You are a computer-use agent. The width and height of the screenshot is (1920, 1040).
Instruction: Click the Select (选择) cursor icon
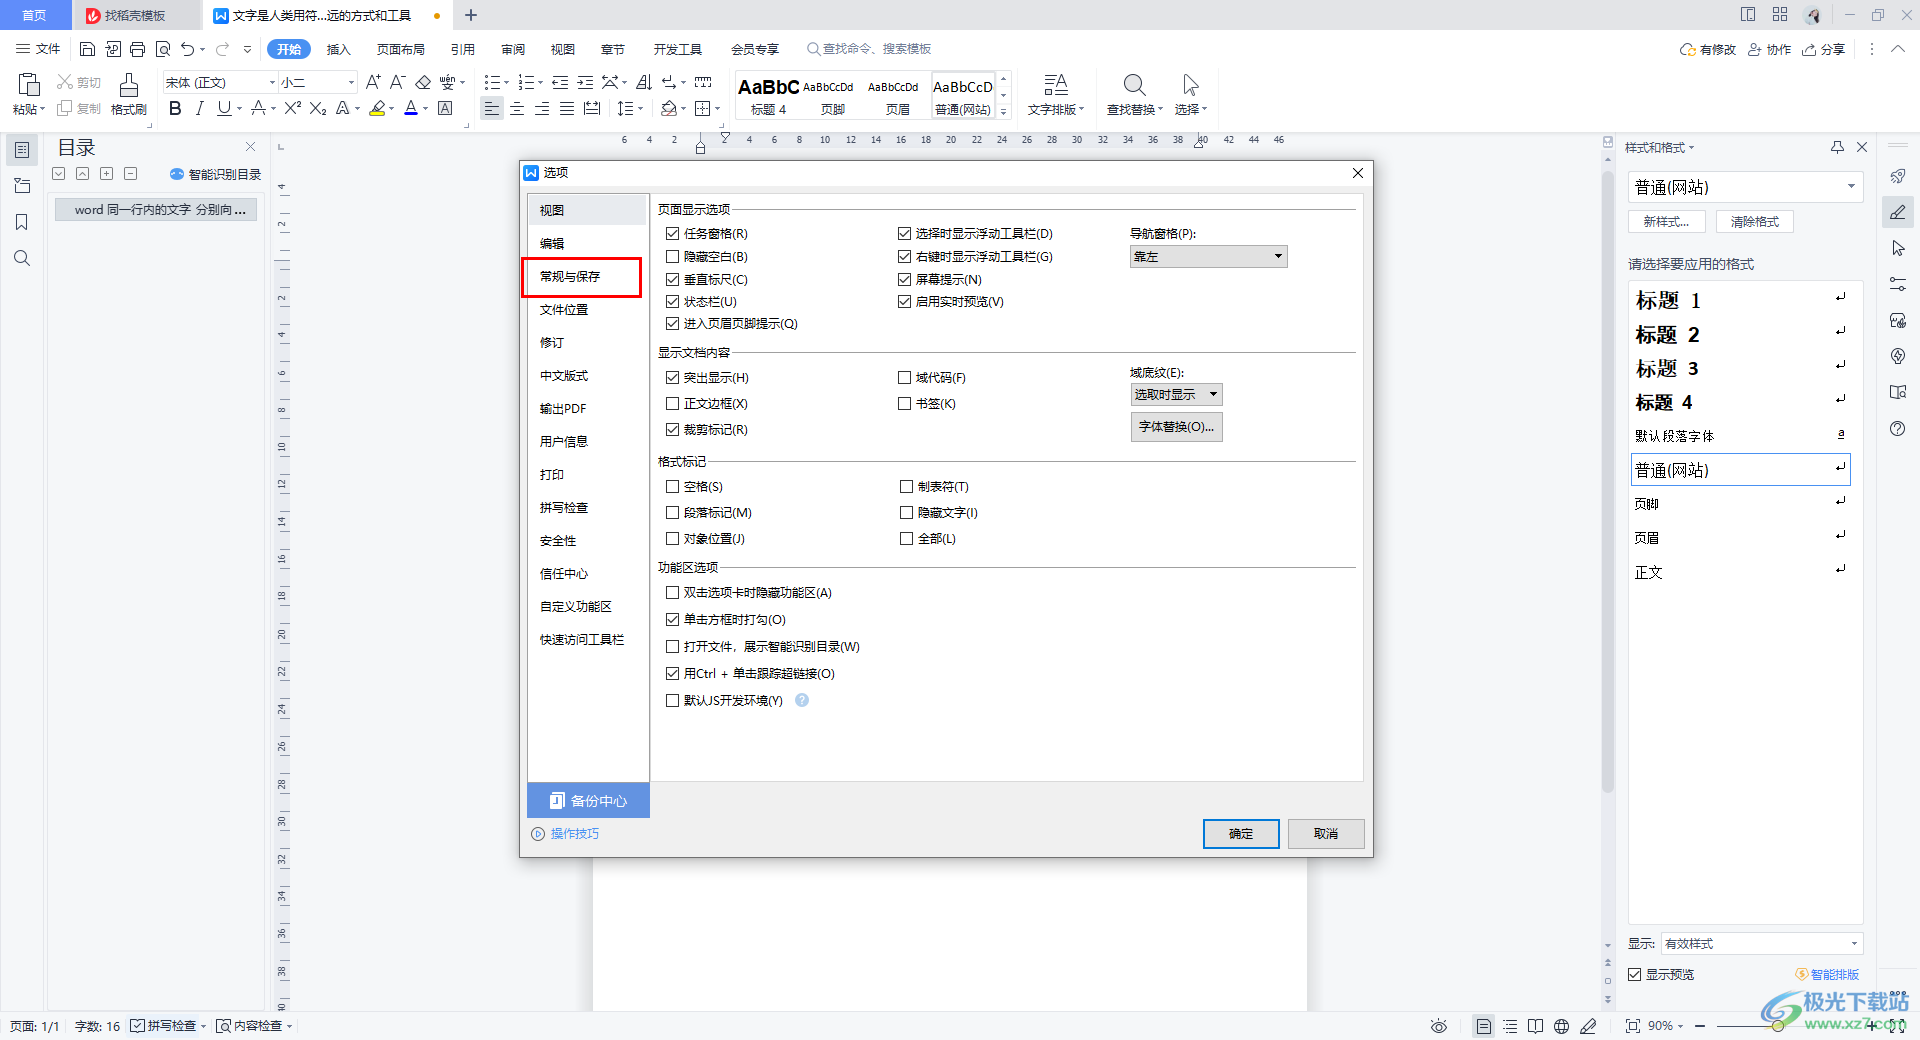pos(1190,85)
